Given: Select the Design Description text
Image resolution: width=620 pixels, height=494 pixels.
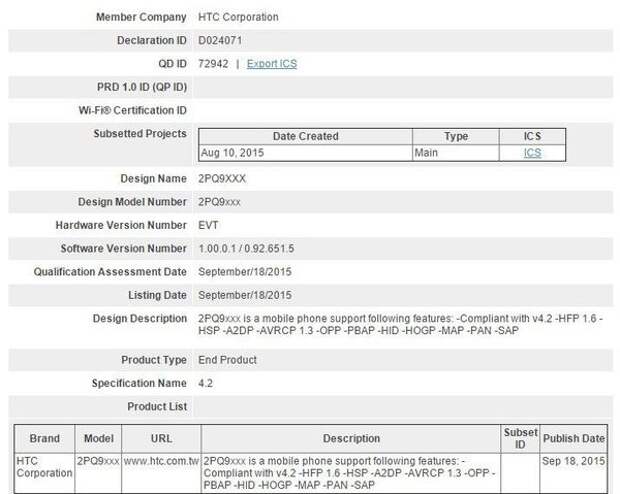Looking at the screenshot, I should pyautogui.click(x=400, y=324).
